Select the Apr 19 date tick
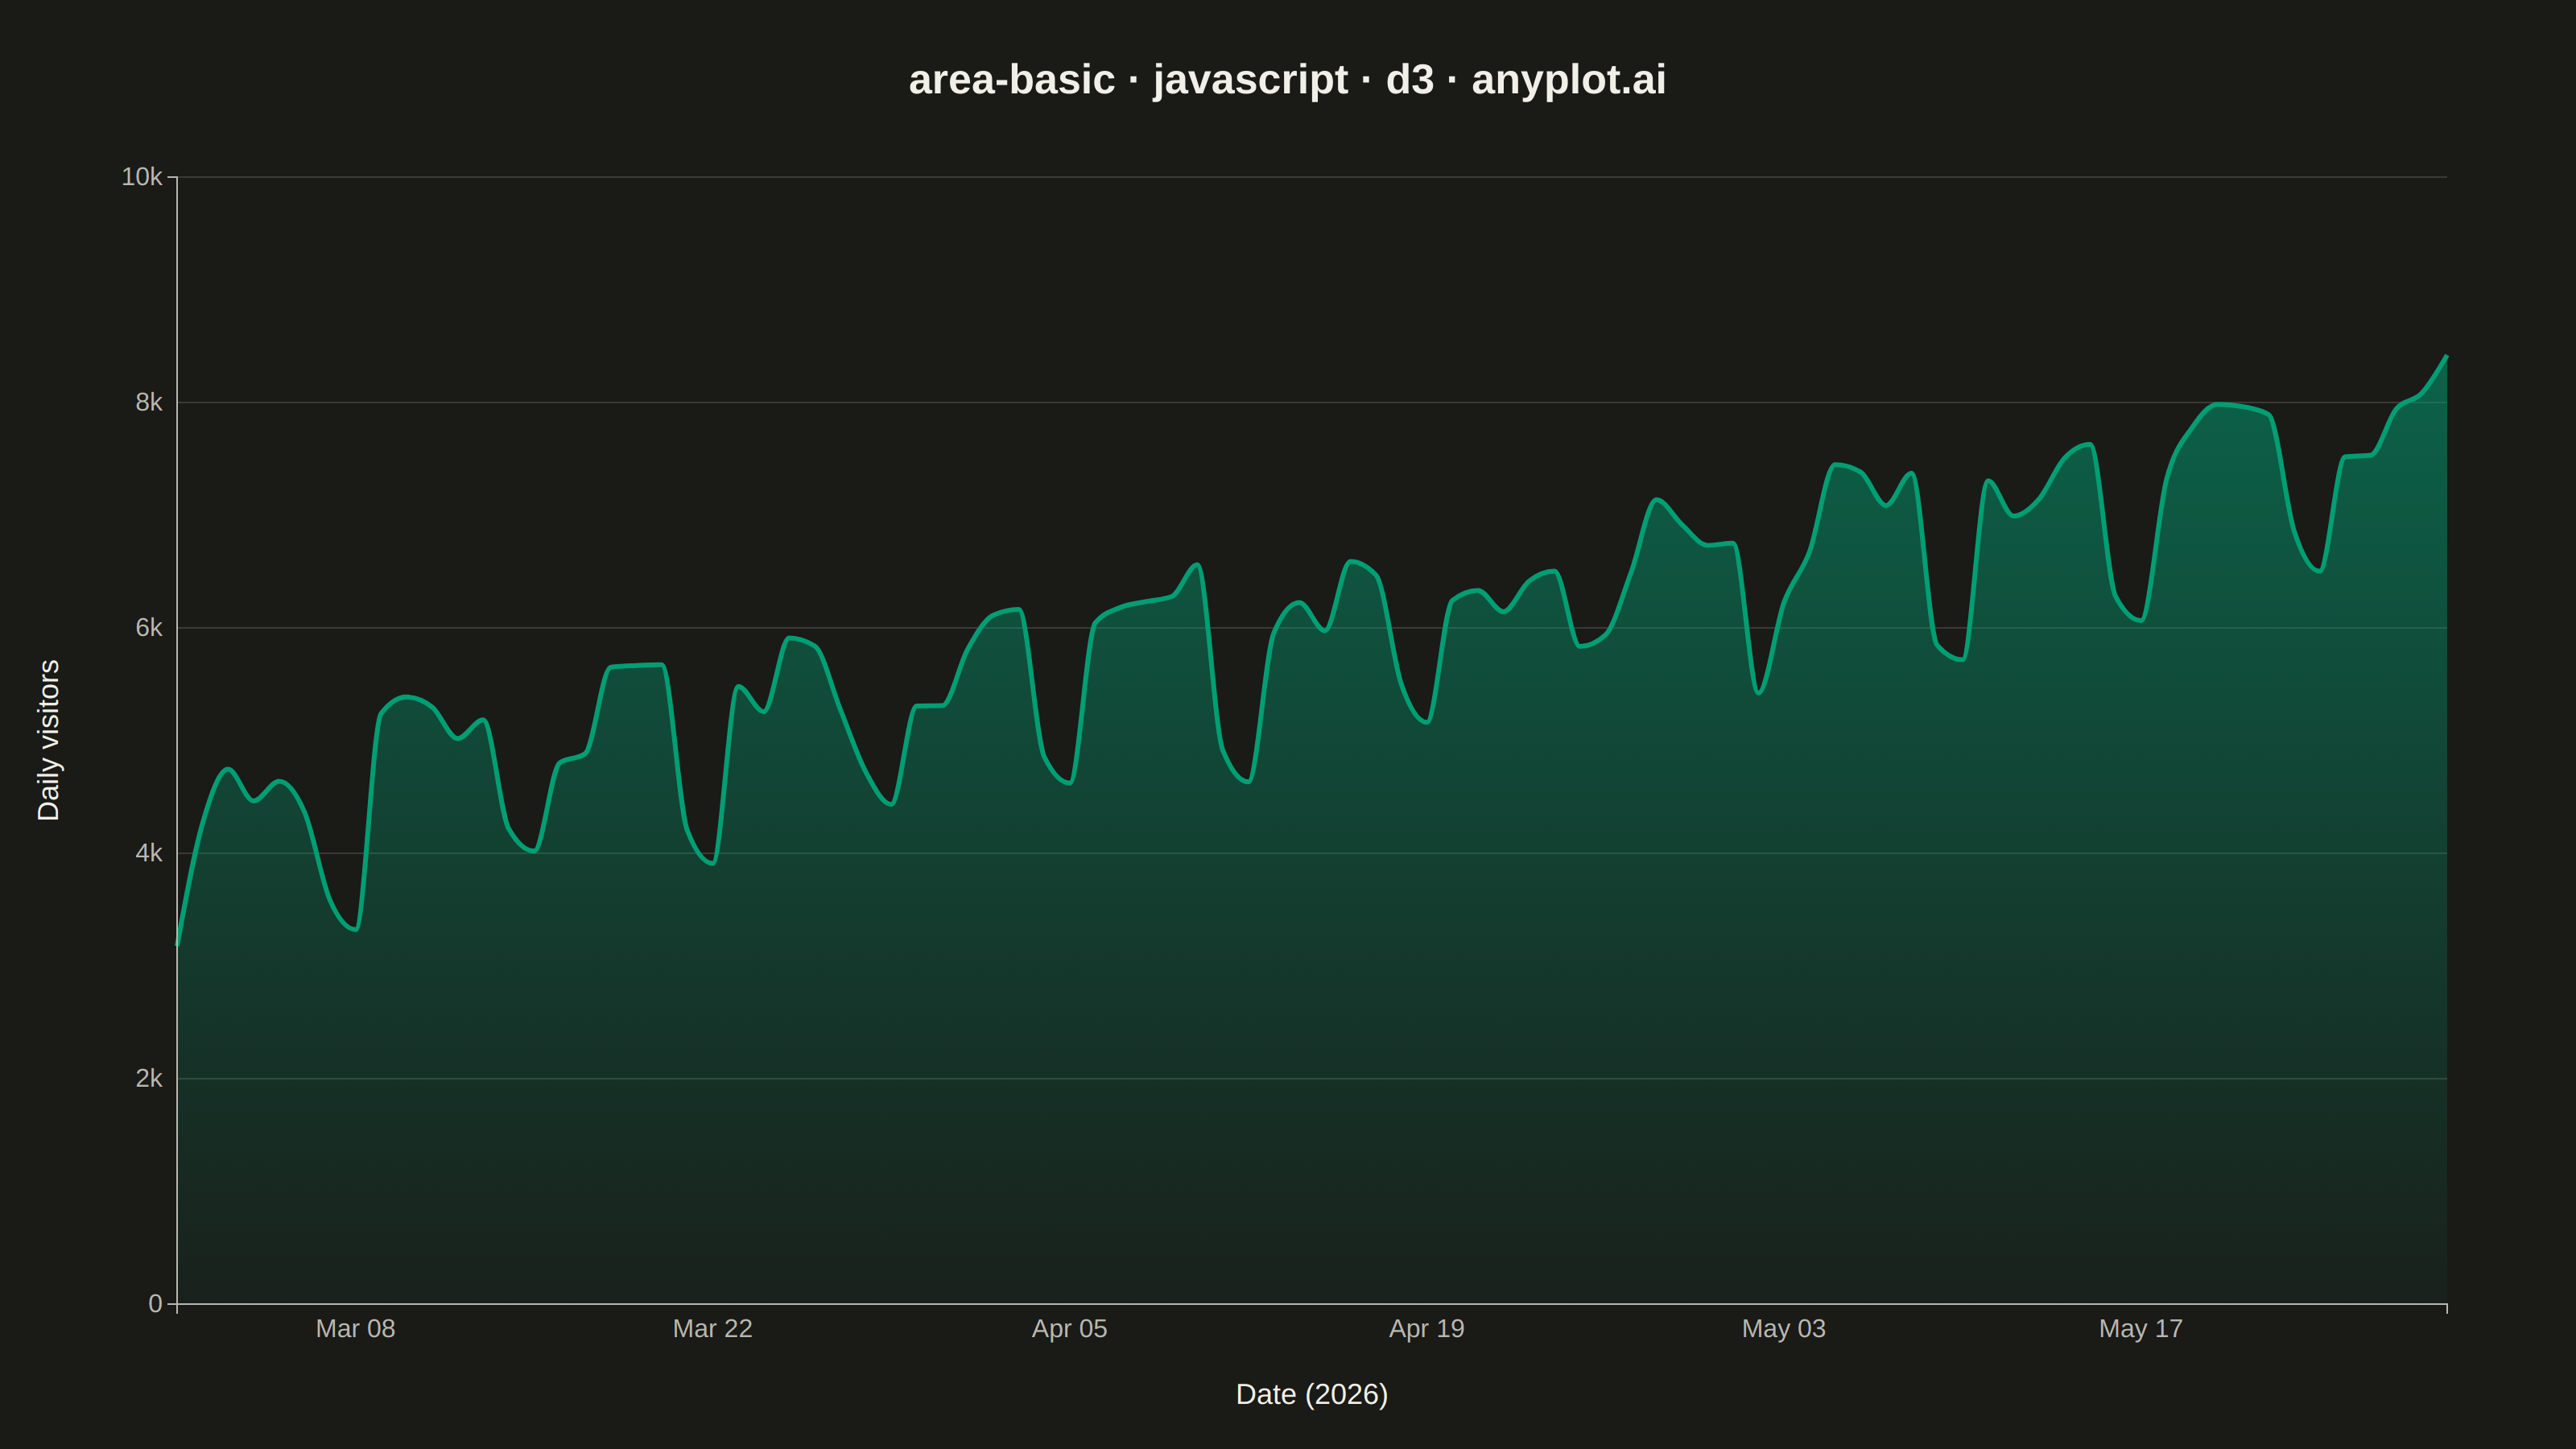Screen dimensions: 2576x1449 (x=1426, y=1329)
